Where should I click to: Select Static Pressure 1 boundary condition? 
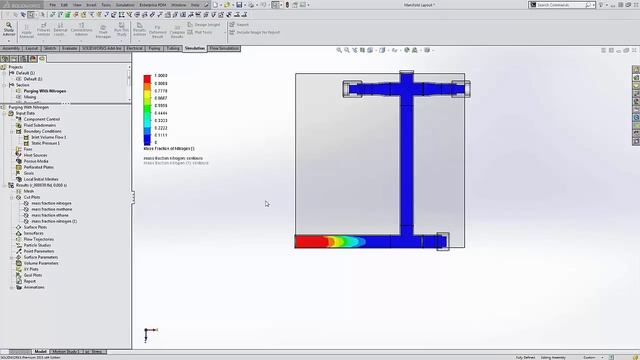tap(45, 143)
